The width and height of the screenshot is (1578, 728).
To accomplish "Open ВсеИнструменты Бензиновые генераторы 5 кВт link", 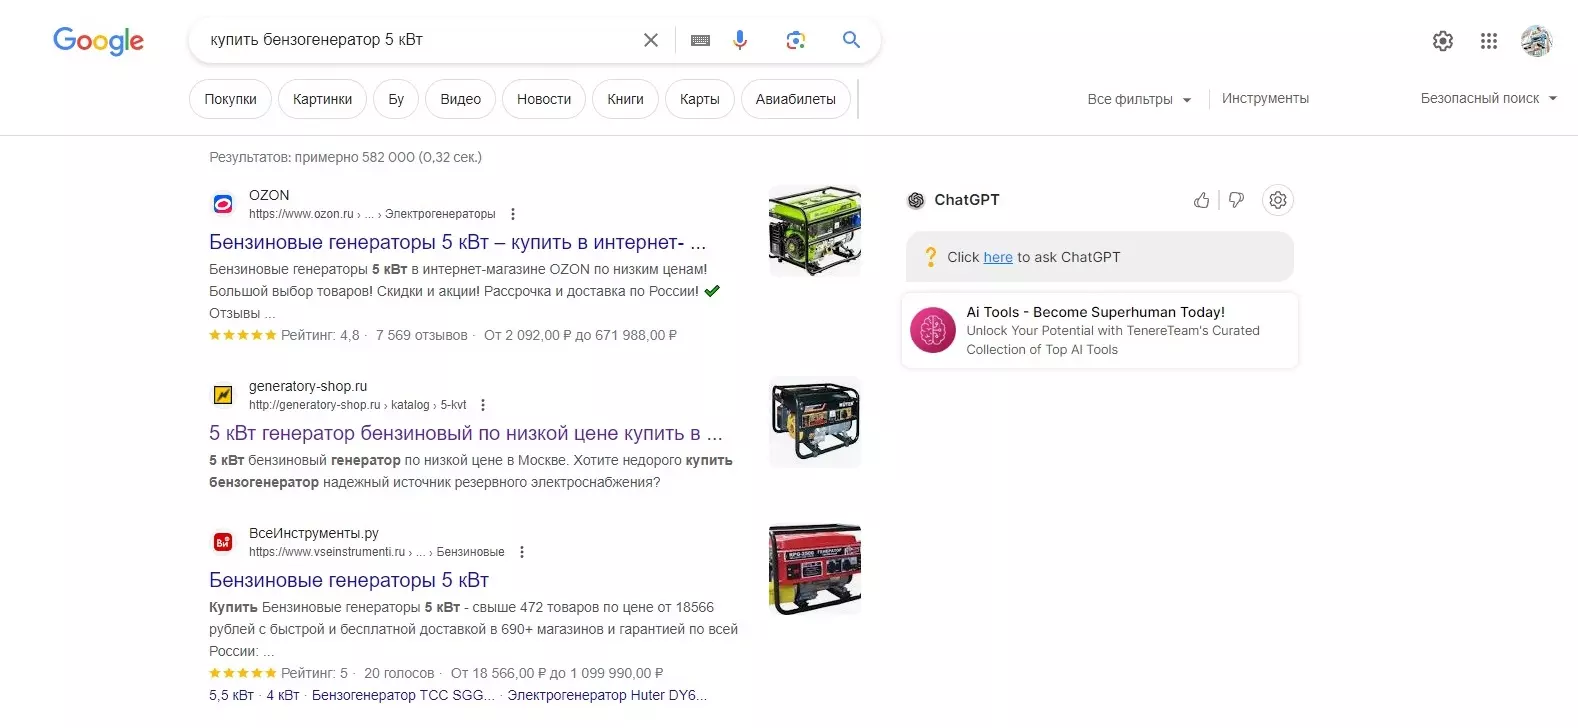I will click(349, 580).
